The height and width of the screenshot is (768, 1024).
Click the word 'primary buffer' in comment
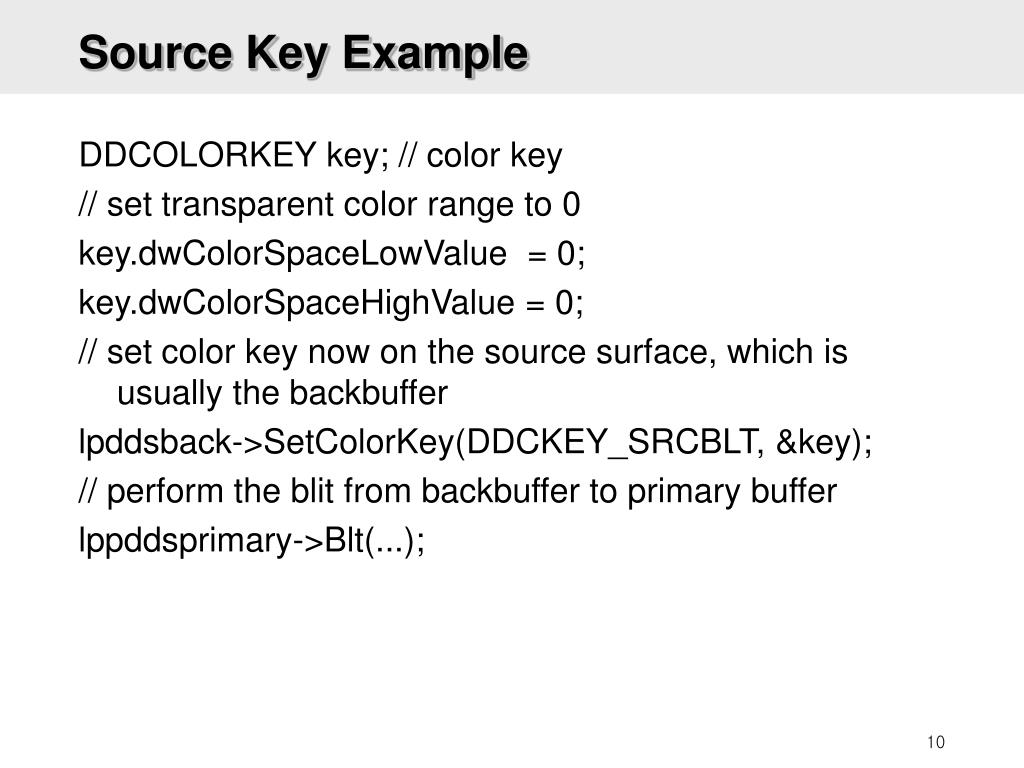(x=731, y=491)
